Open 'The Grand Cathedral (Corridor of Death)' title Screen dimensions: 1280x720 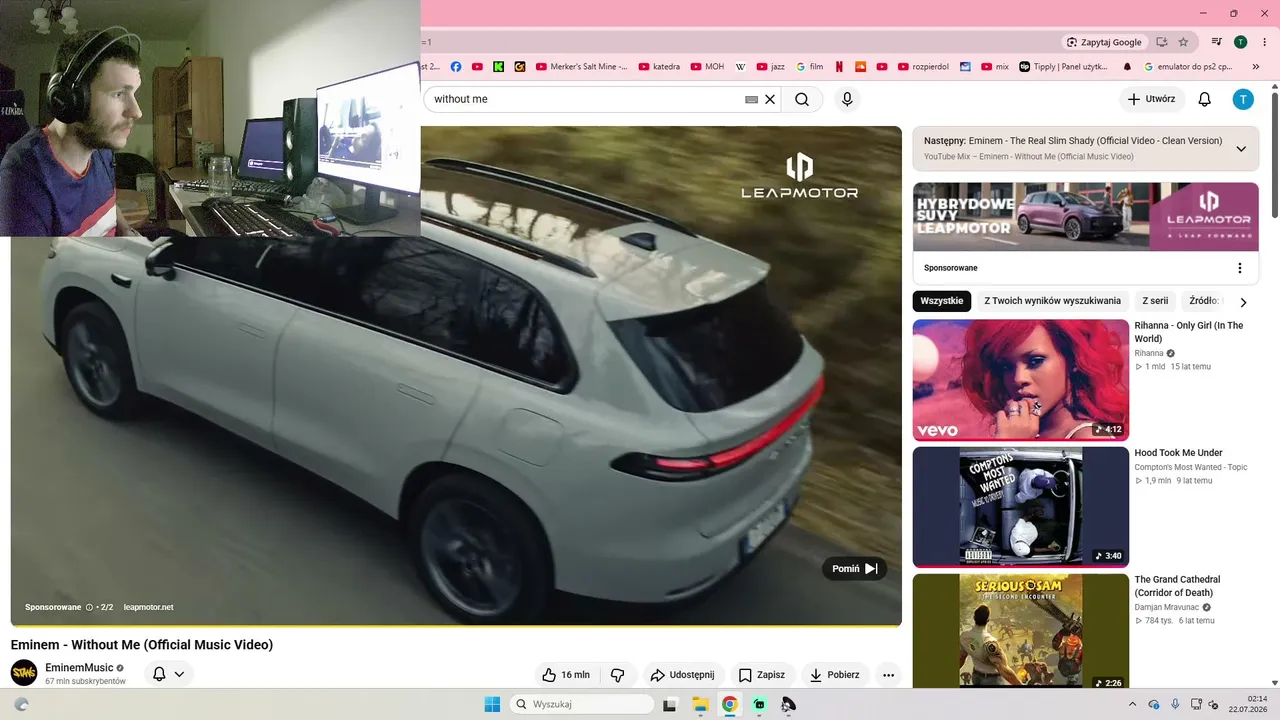click(x=1177, y=586)
